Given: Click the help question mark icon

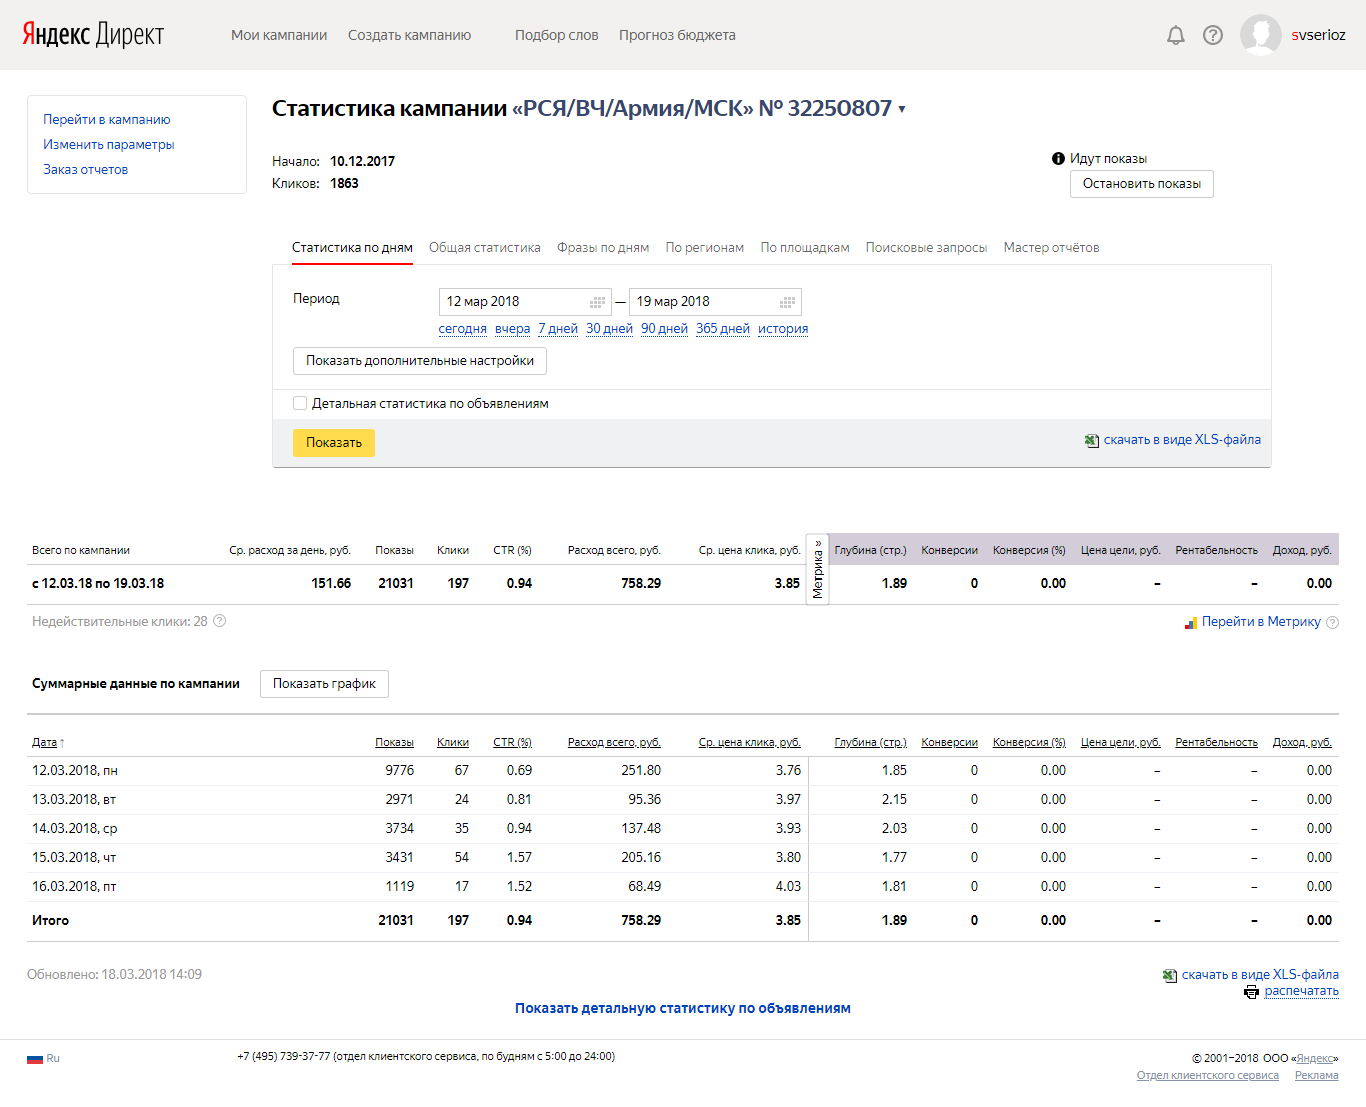Looking at the screenshot, I should [1213, 35].
